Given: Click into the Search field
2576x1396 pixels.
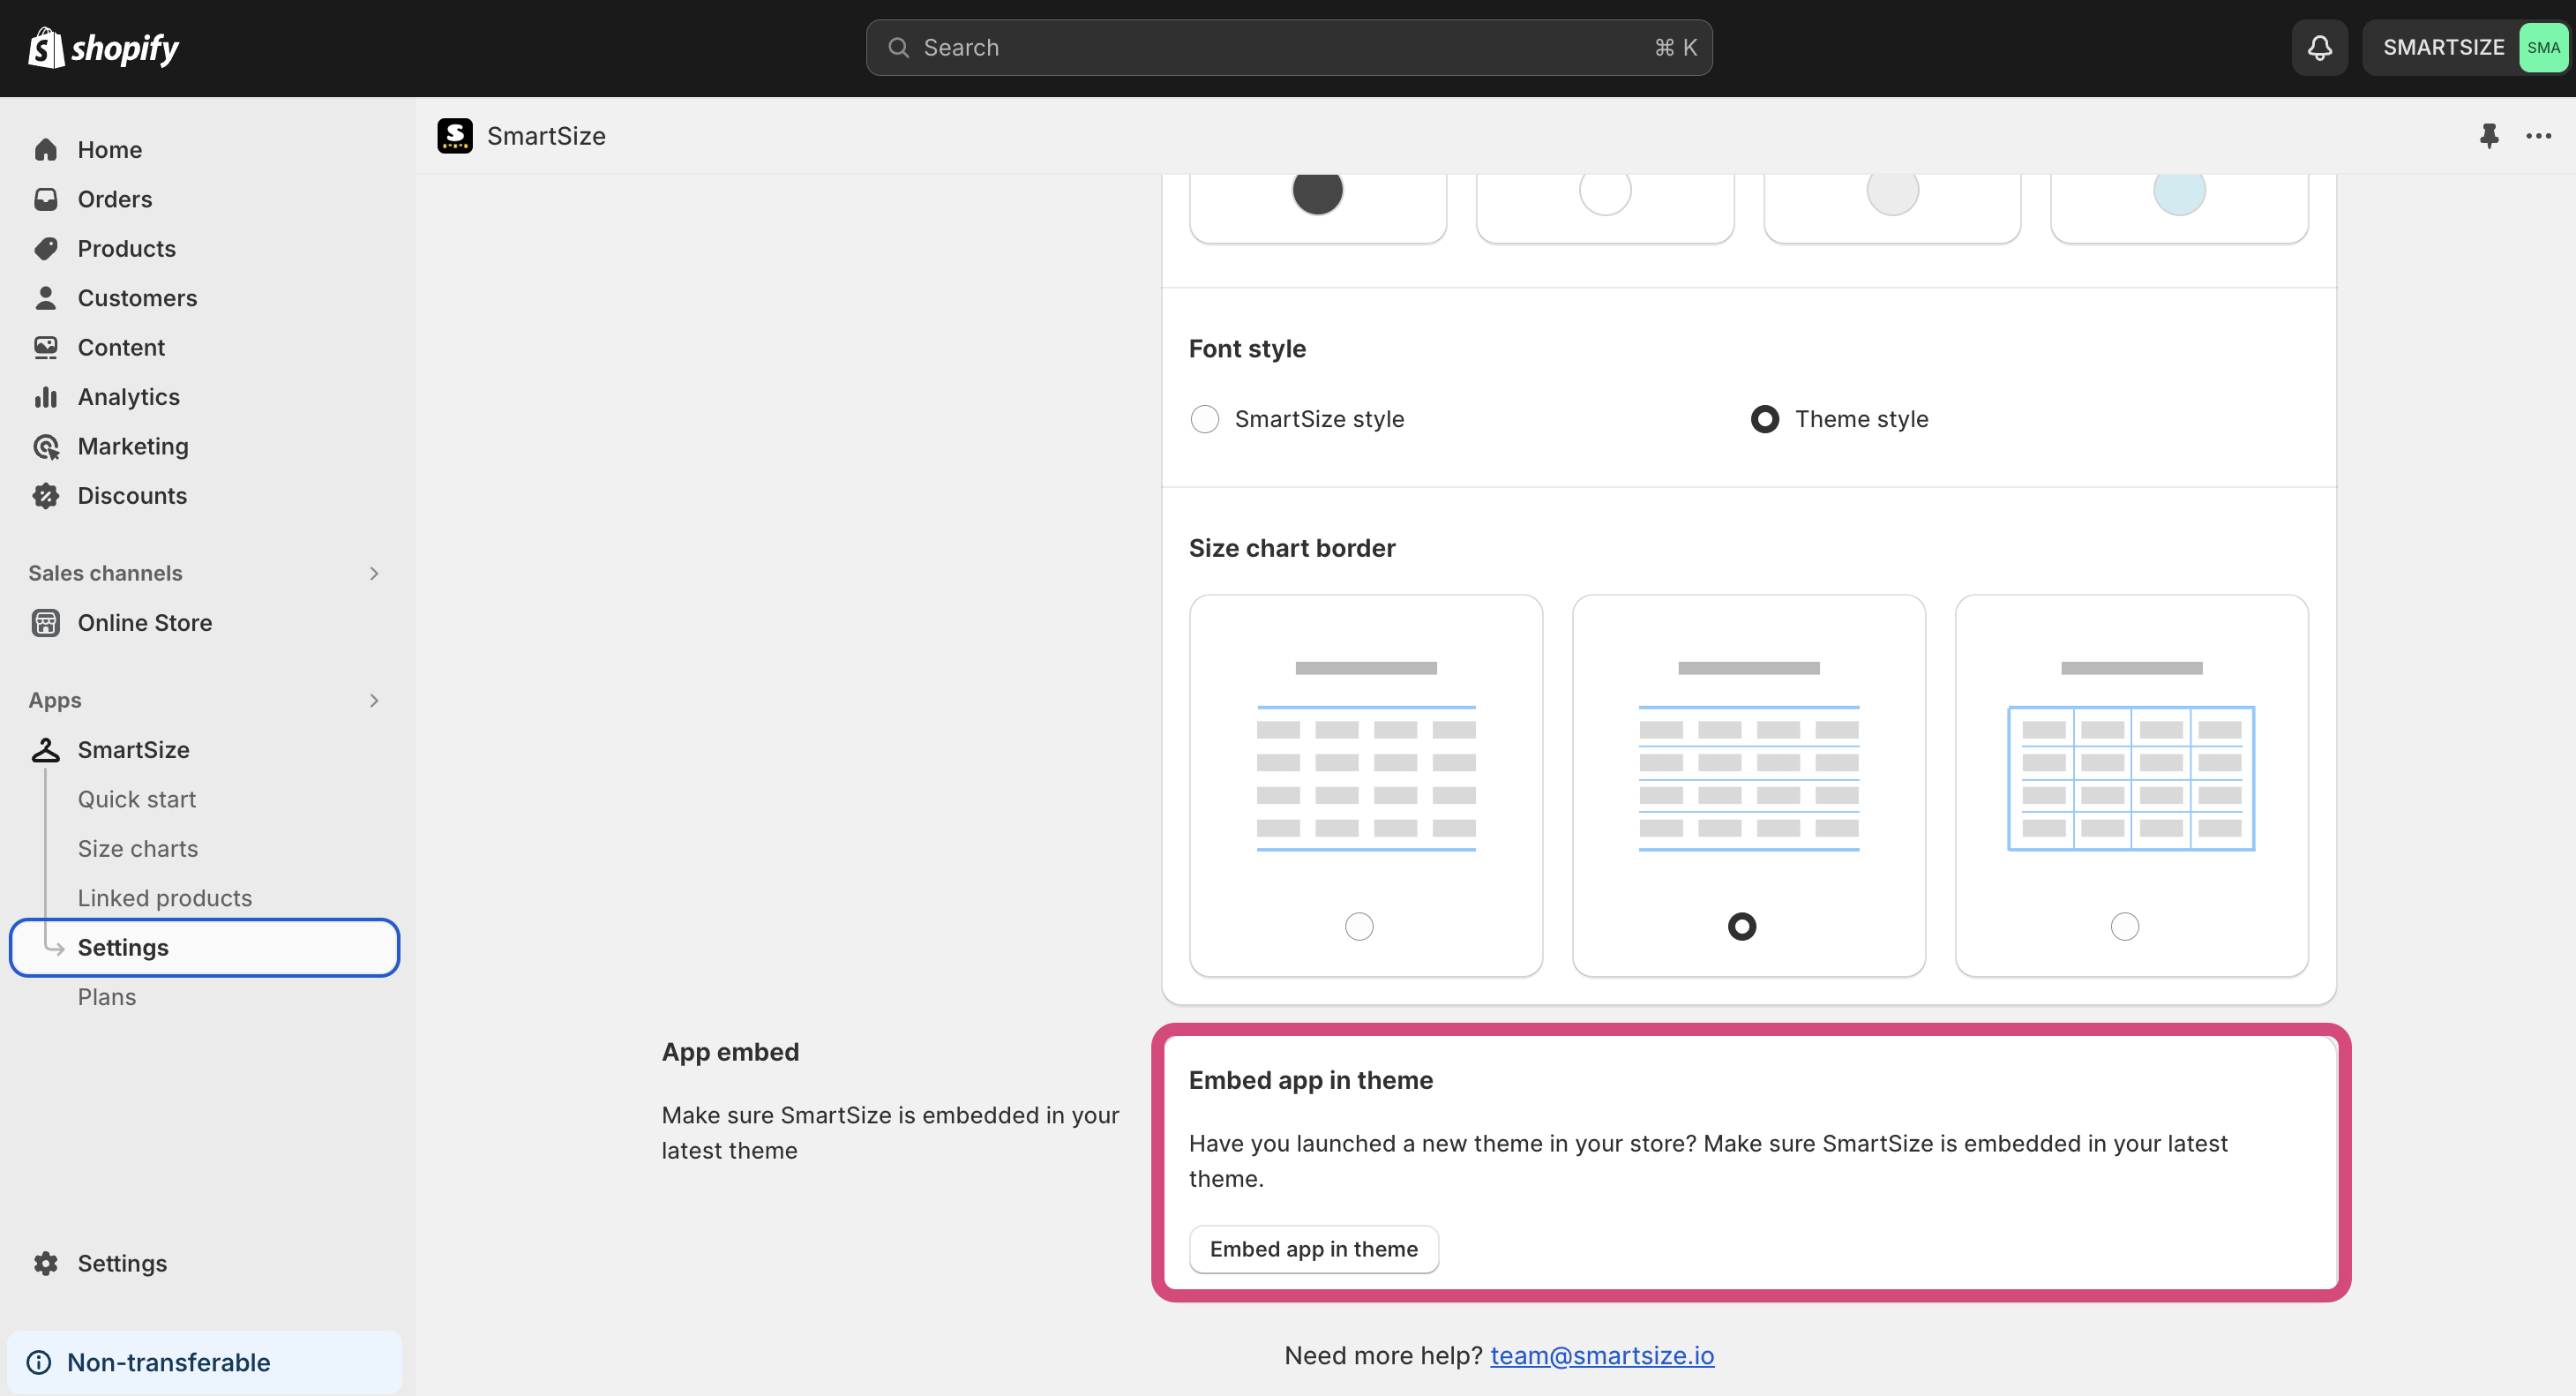Looking at the screenshot, I should 1289,47.
